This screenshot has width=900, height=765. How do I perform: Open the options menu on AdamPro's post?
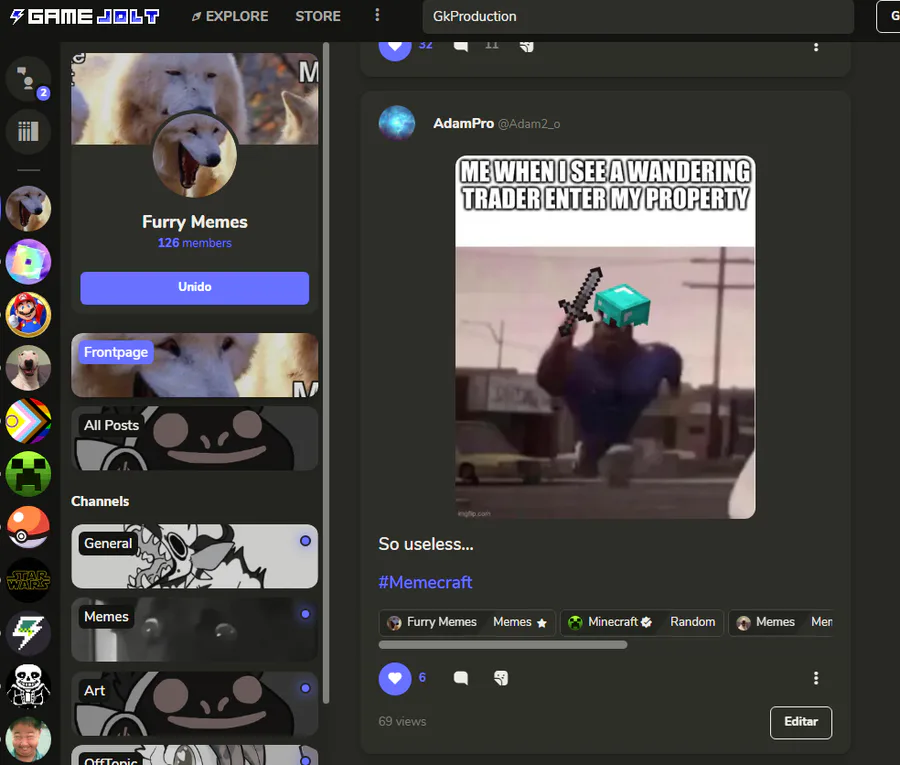(816, 678)
